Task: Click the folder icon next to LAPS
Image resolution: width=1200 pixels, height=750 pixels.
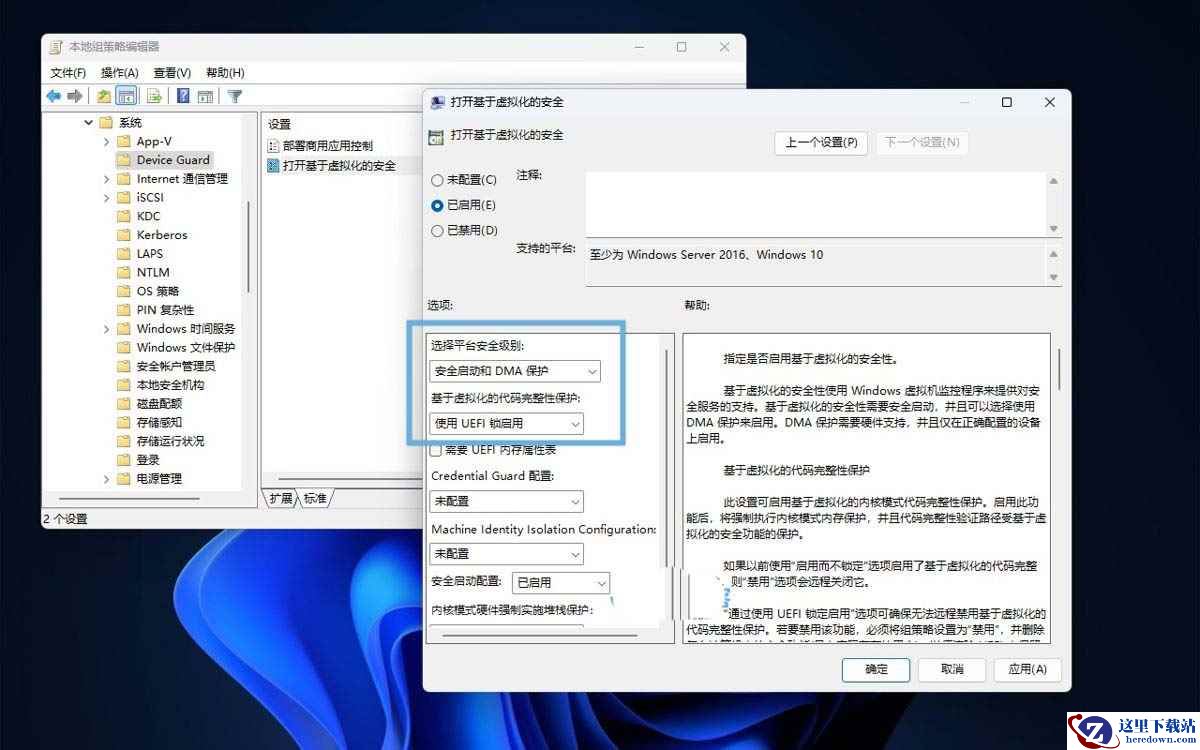Action: [124, 254]
